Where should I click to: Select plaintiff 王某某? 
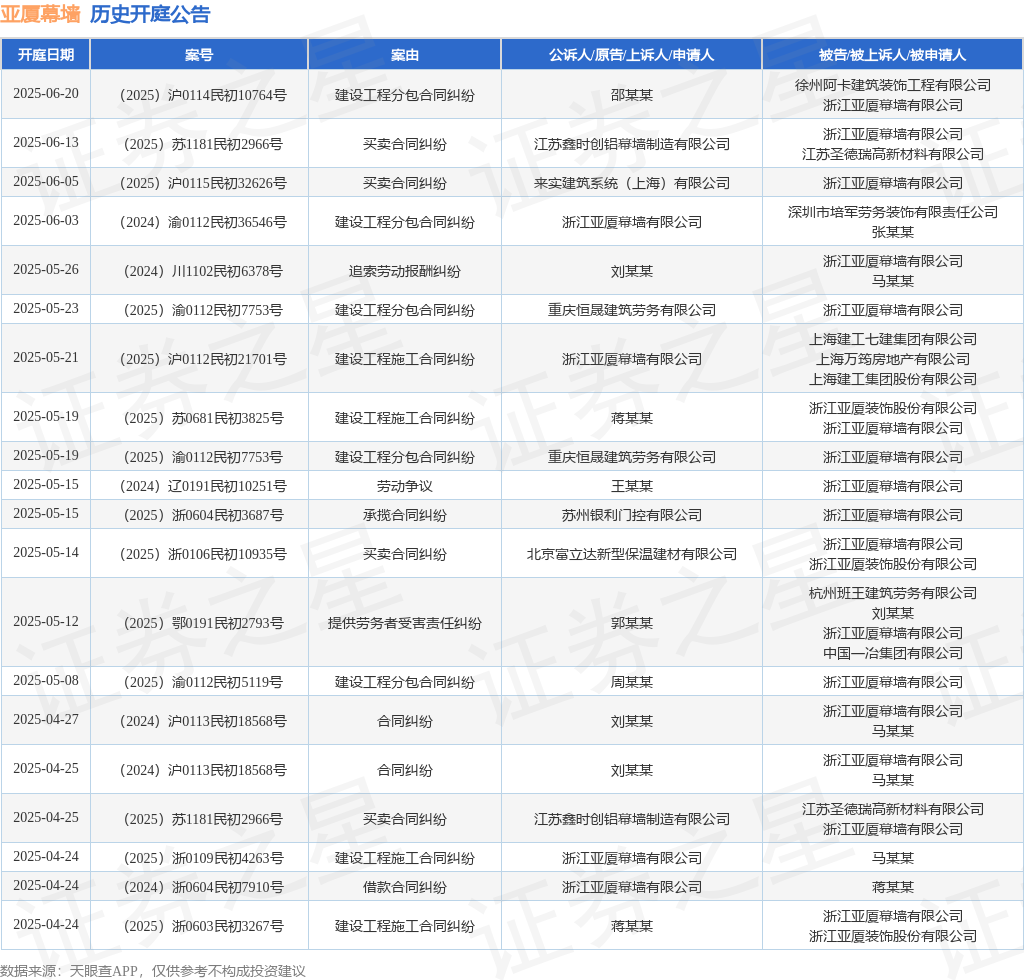point(632,486)
